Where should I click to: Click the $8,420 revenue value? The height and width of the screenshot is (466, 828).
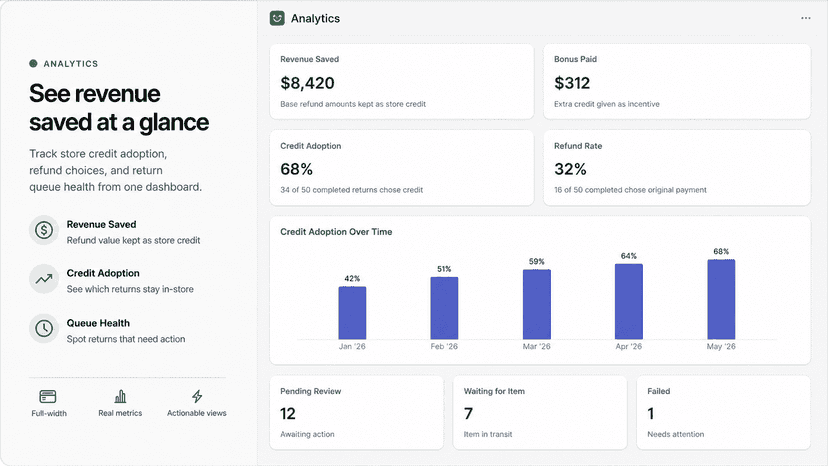point(307,83)
